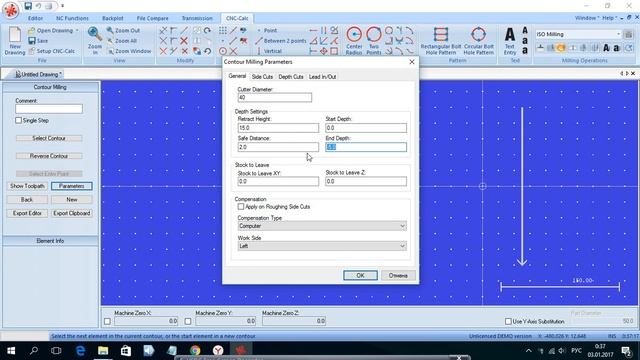Screen dimensions: 640x360
Task: Open the Backplot ribbon tab
Action: [113, 18]
